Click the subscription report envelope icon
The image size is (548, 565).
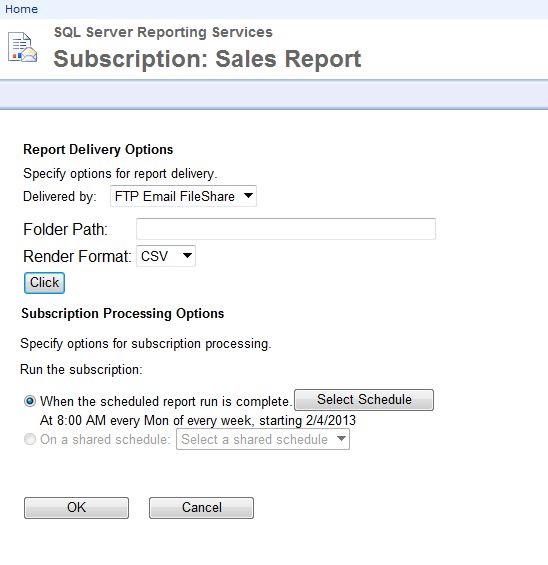pos(22,47)
